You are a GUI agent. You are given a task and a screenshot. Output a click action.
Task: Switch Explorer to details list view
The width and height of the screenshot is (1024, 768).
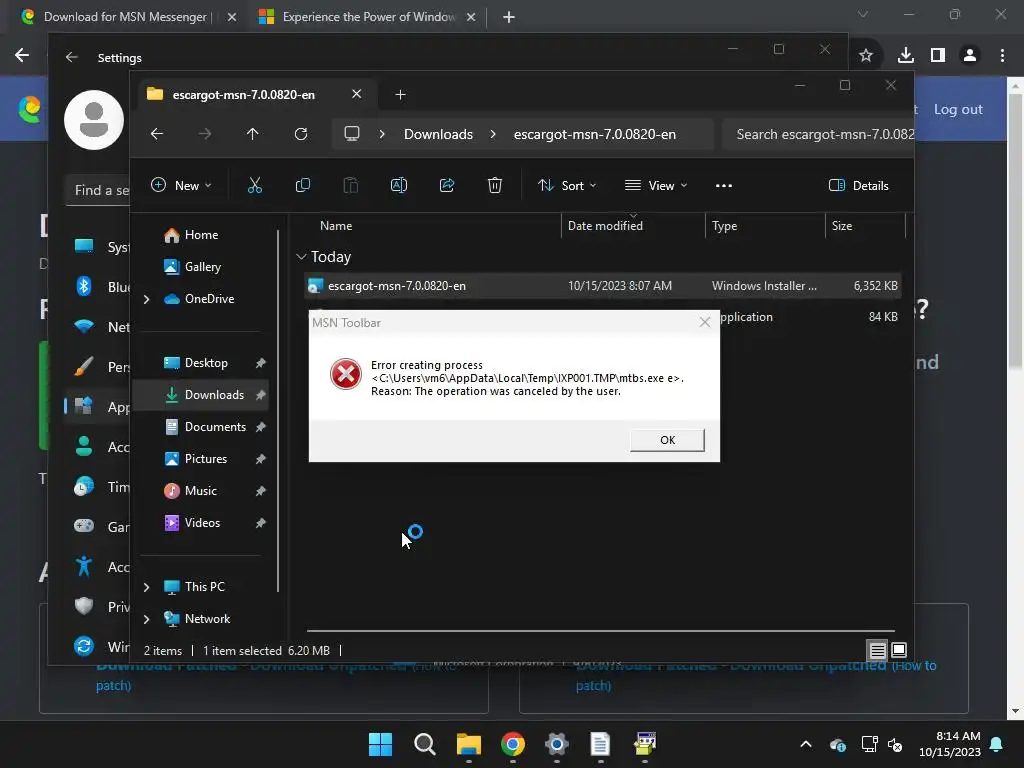pos(877,650)
